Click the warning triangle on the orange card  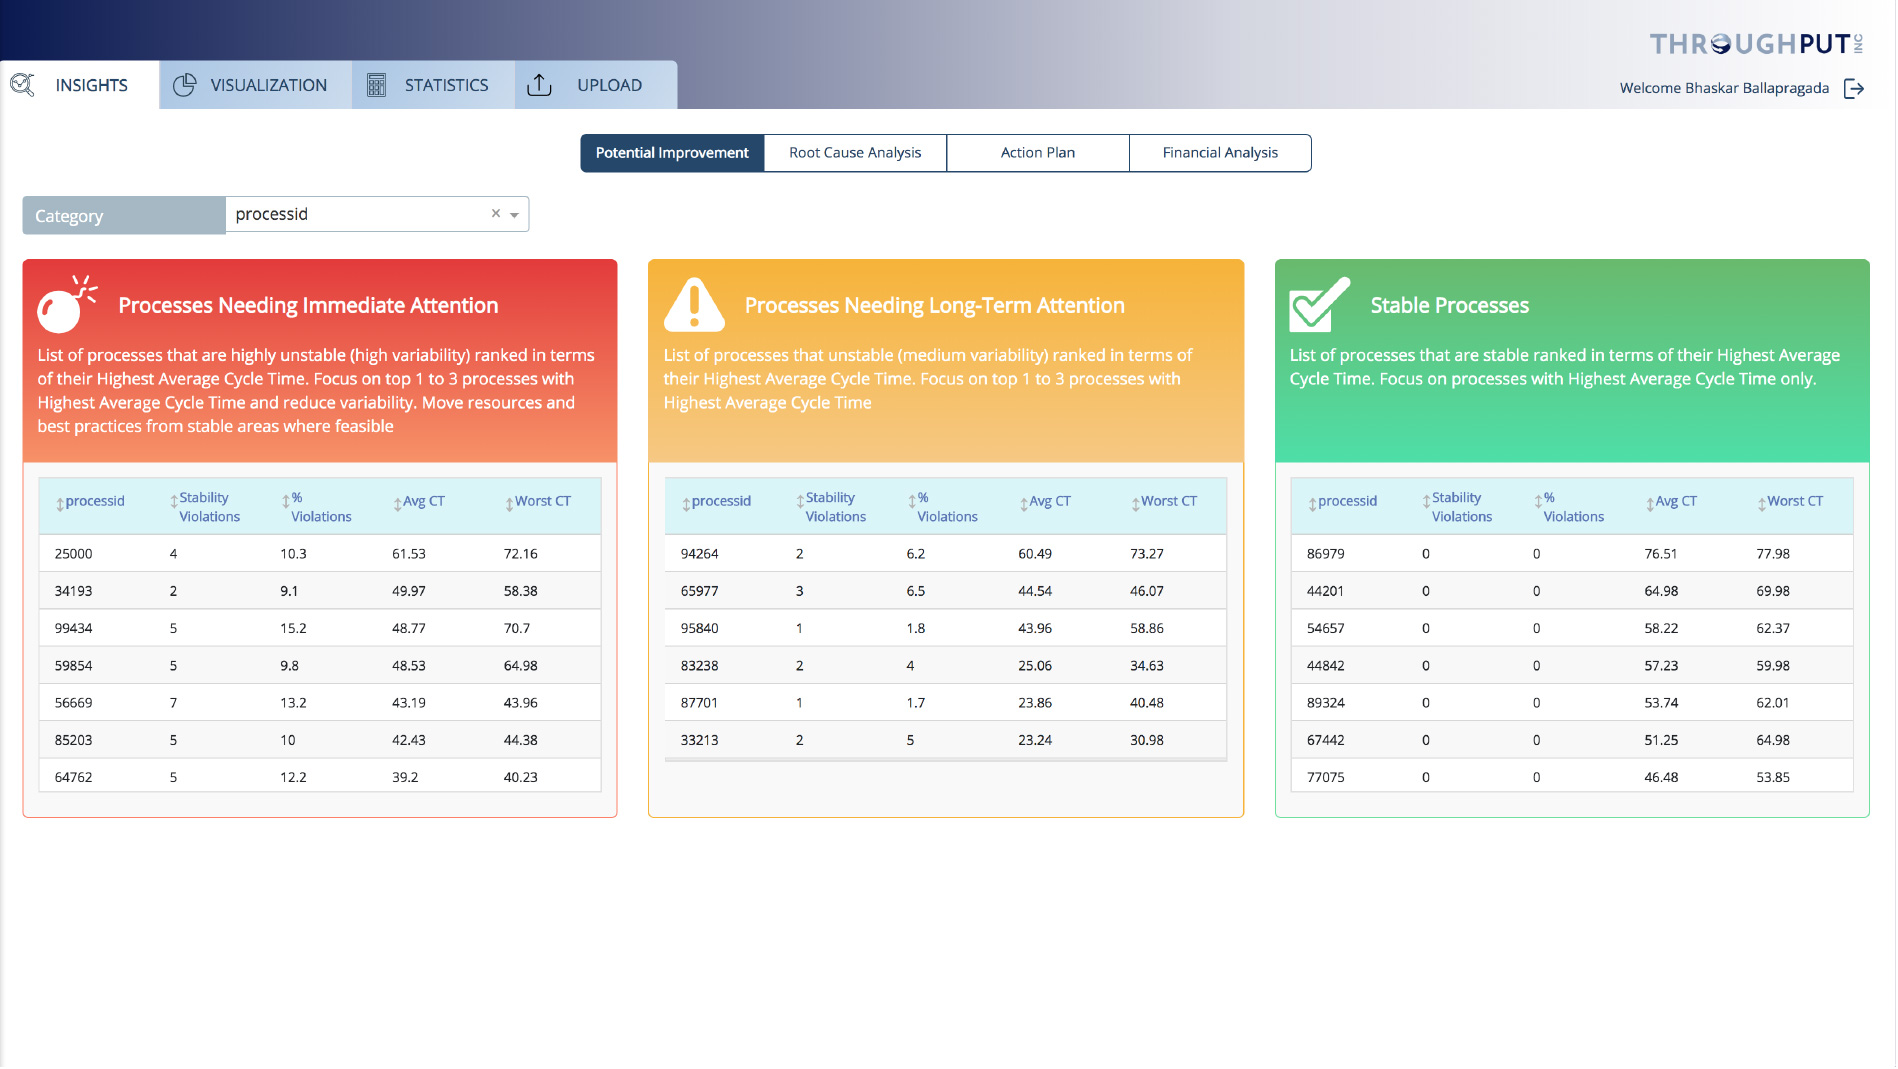(x=692, y=303)
